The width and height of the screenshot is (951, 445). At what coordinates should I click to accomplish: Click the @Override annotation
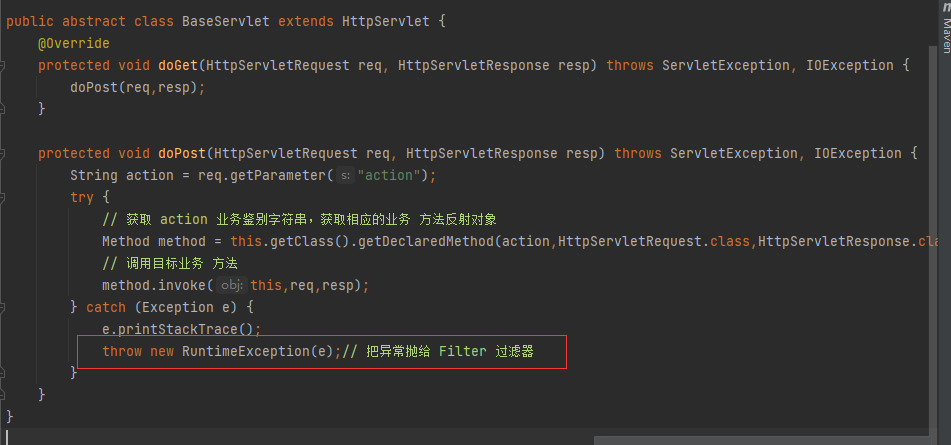(73, 44)
